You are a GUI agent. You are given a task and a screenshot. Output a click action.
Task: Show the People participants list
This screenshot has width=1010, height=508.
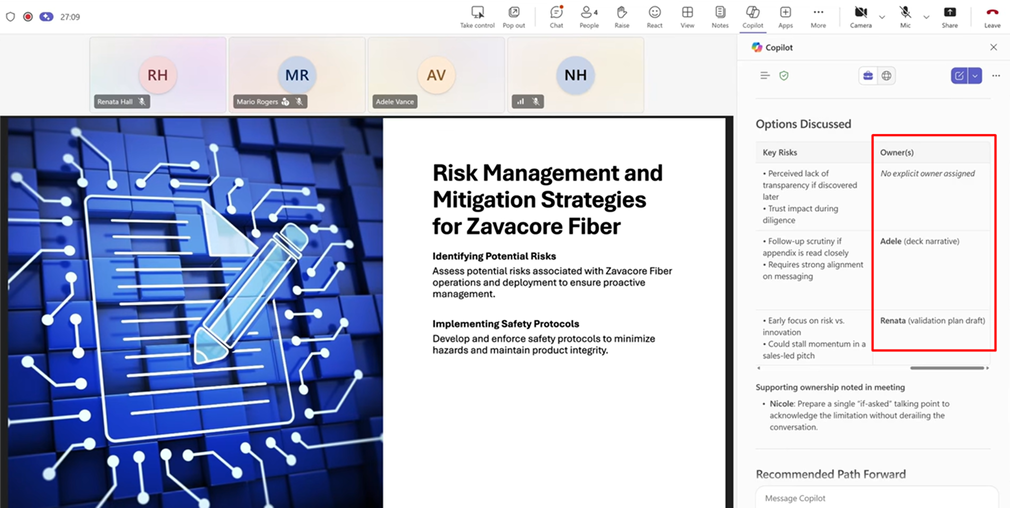(x=589, y=15)
